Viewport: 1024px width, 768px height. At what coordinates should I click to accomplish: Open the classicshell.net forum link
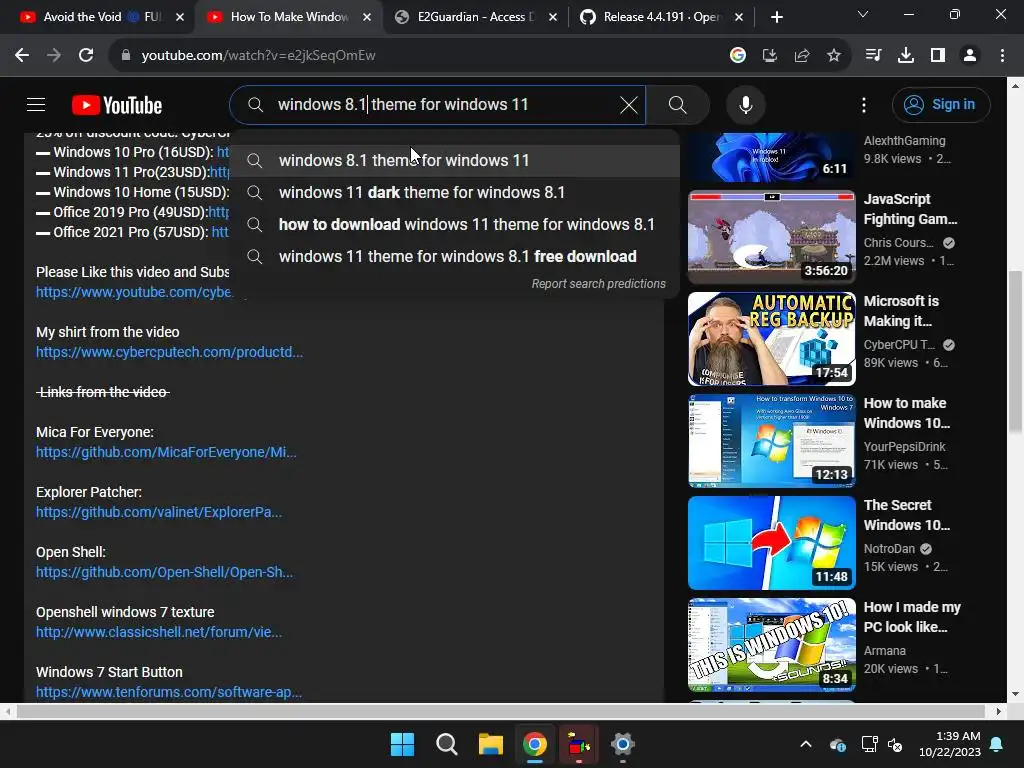point(159,632)
